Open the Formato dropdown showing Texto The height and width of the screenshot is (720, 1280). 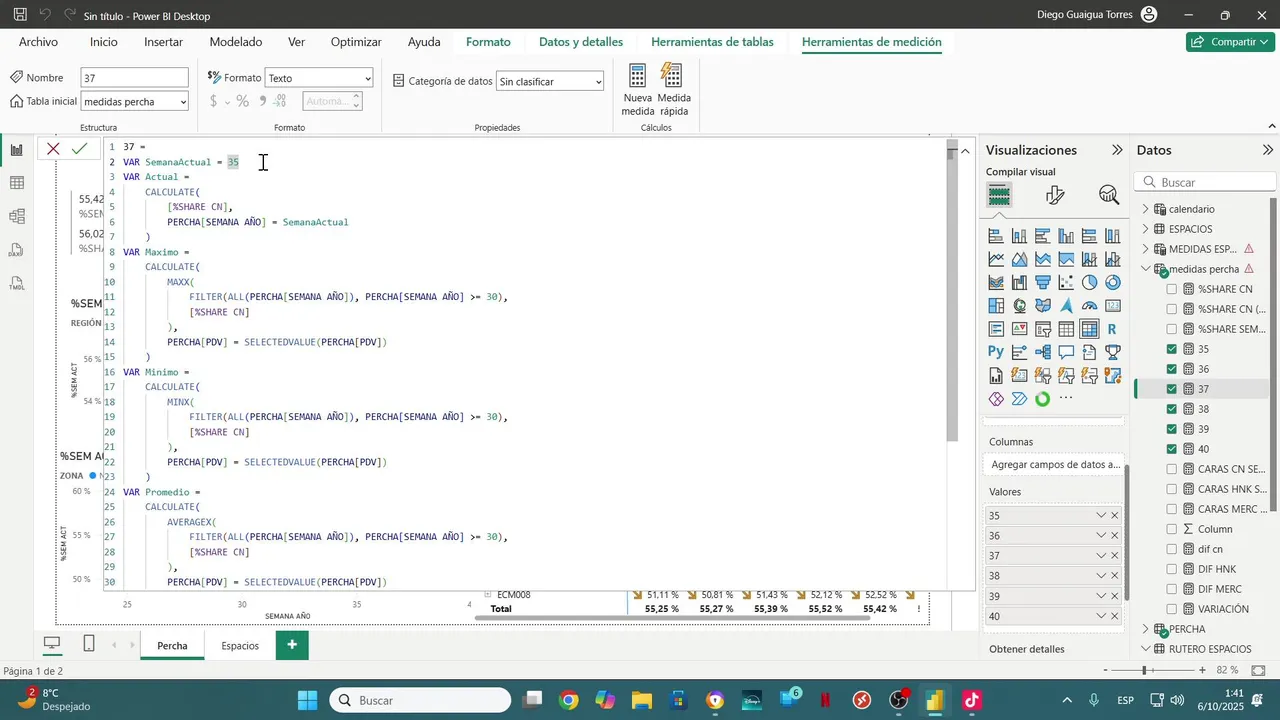(x=319, y=78)
